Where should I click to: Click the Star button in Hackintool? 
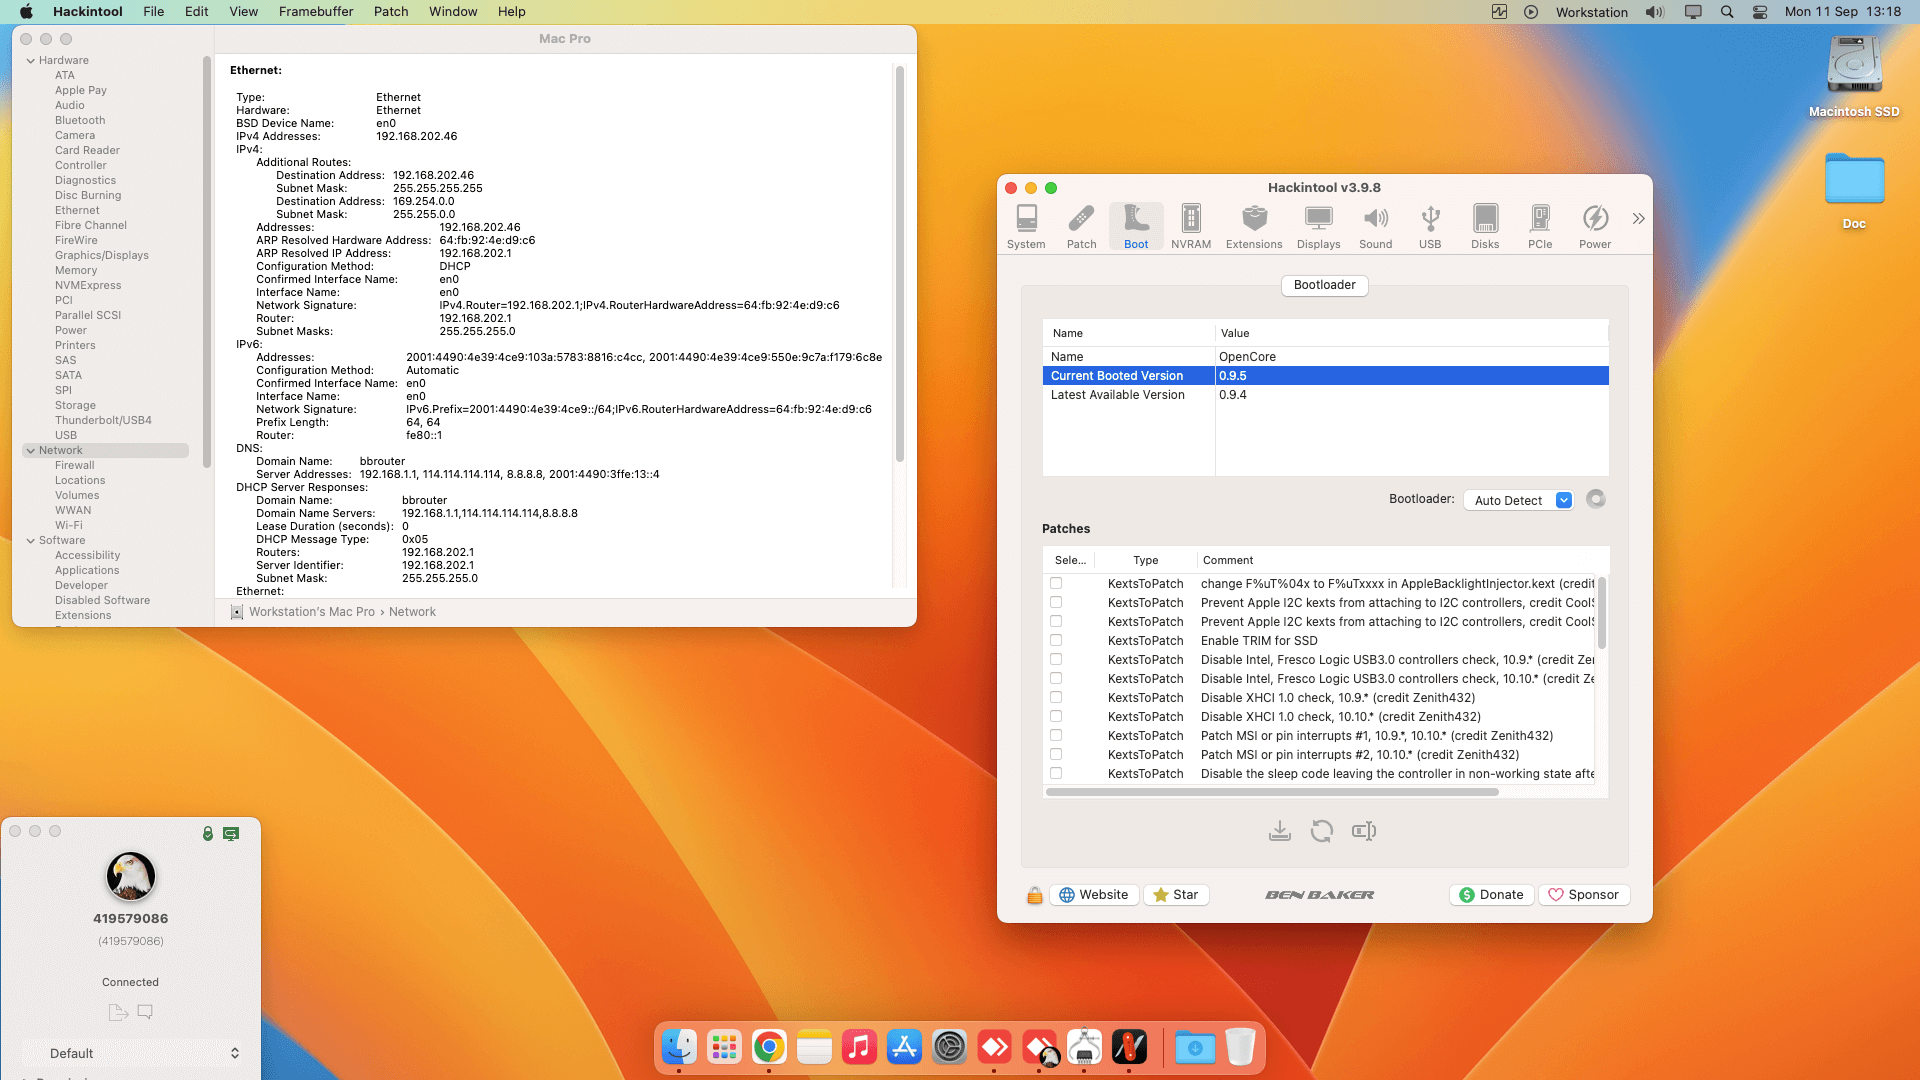pos(1176,894)
